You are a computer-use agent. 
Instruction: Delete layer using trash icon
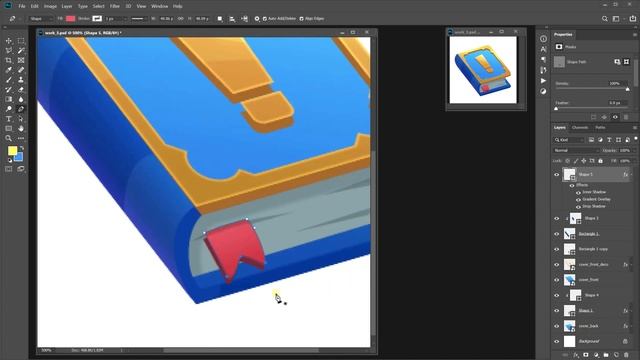tap(626, 355)
